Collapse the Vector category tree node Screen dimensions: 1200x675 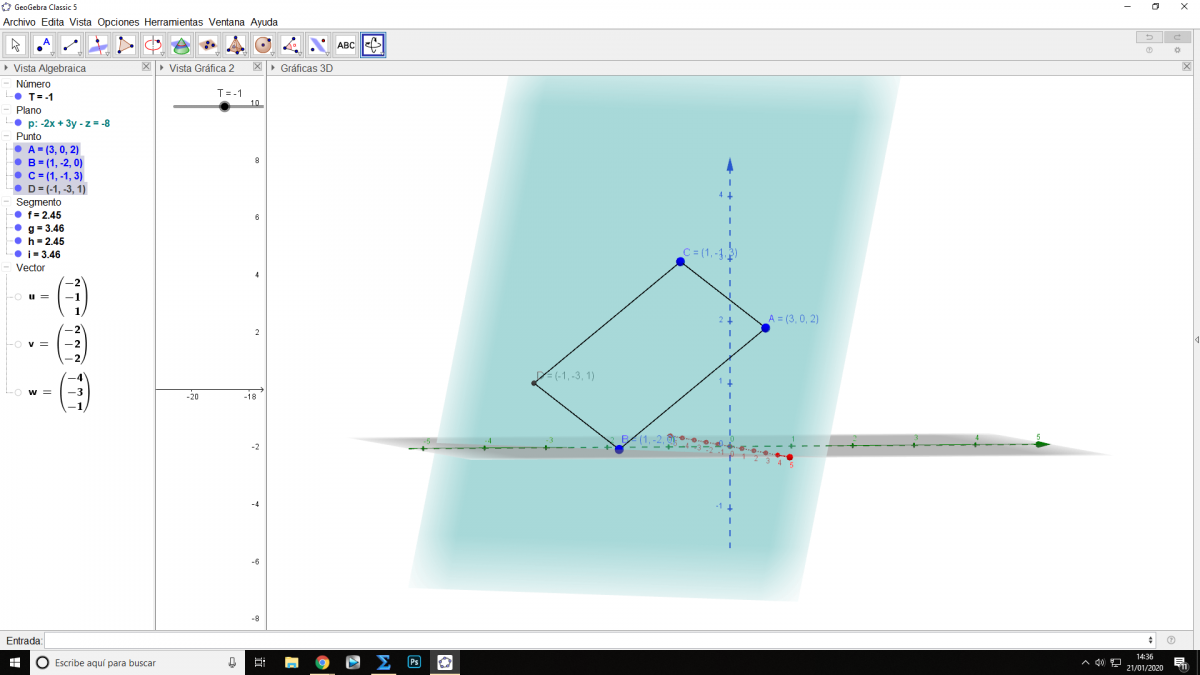pyautogui.click(x=8, y=268)
